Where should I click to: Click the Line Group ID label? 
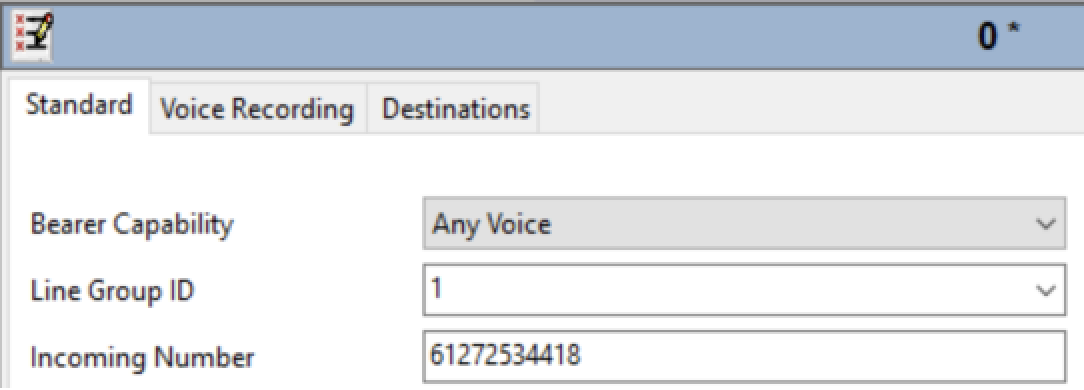pyautogui.click(x=113, y=290)
